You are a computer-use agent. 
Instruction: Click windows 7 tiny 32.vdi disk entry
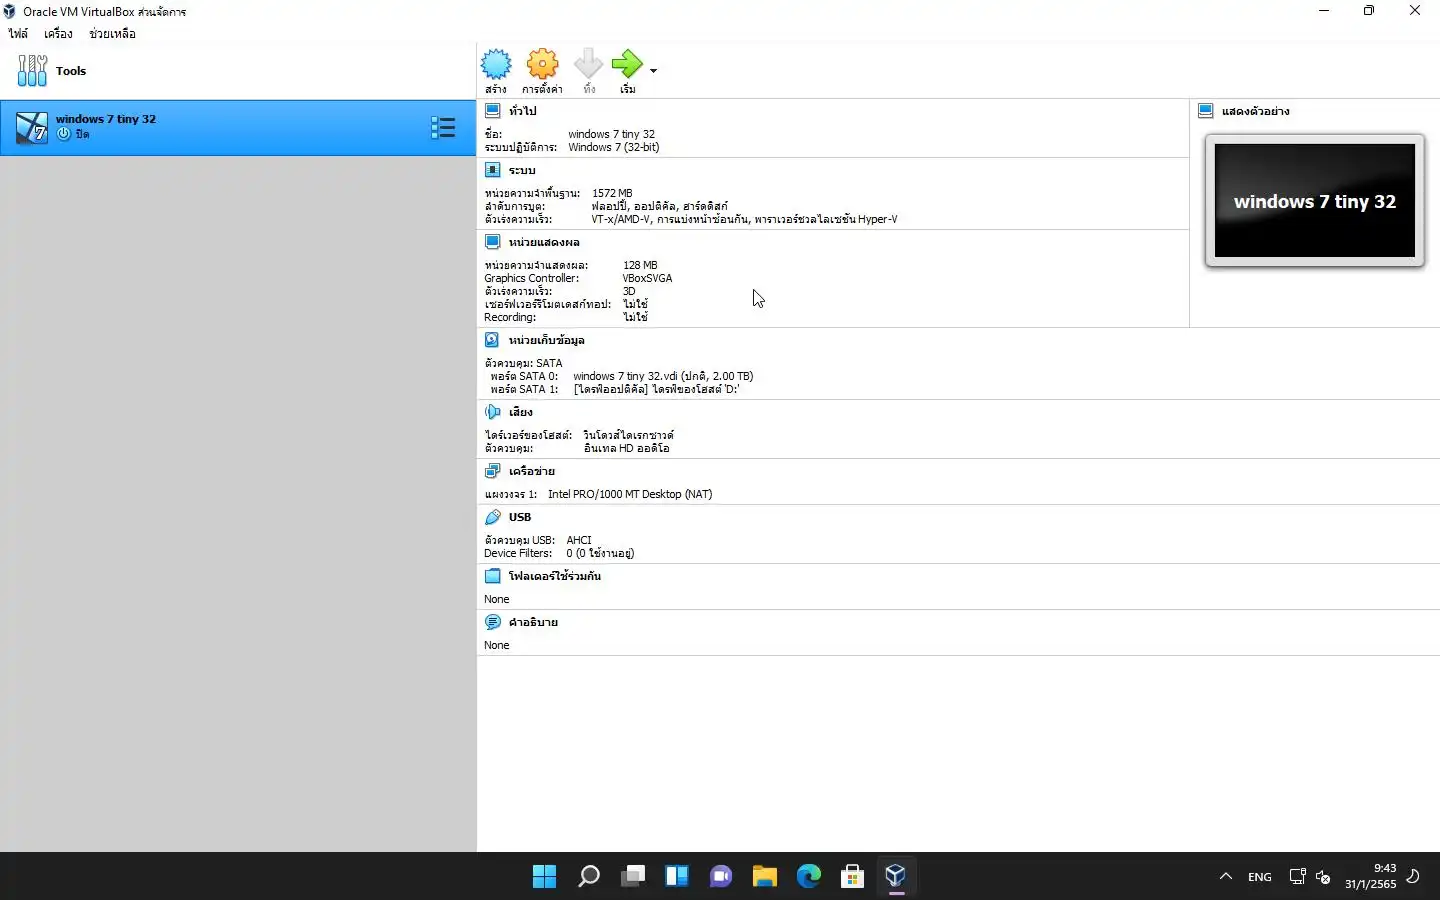663,376
